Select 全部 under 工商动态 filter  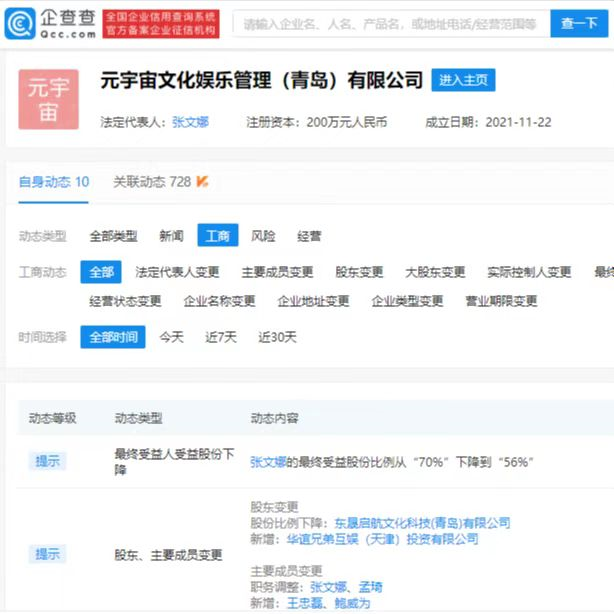[101, 272]
